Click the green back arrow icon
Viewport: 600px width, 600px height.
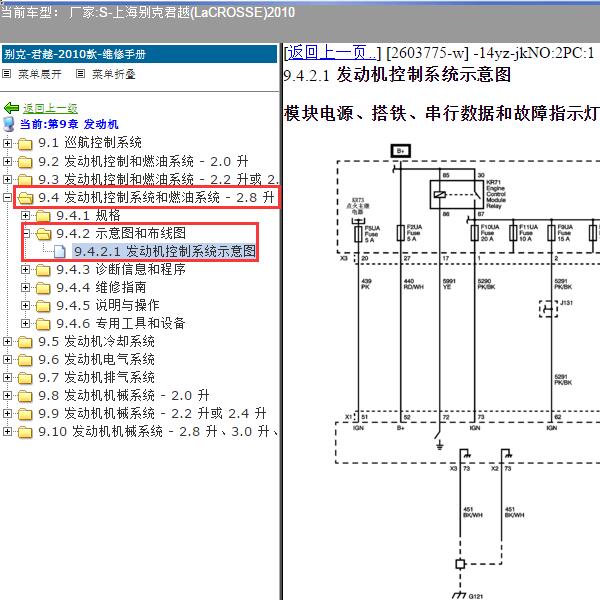(11, 108)
